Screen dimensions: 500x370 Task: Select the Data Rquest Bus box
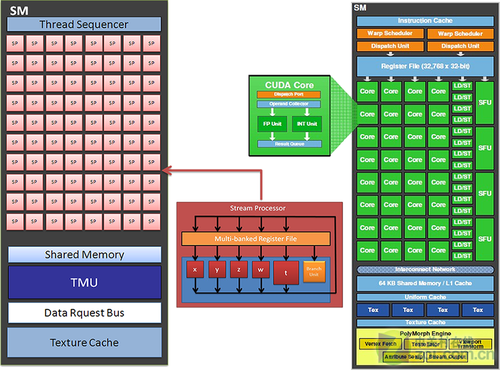tap(84, 313)
